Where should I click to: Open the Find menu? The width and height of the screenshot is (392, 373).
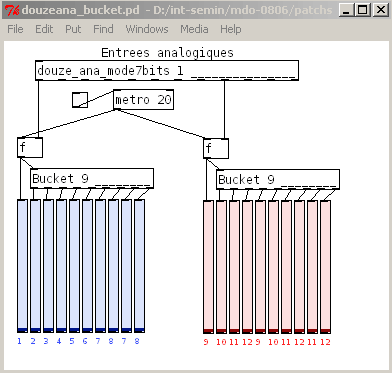point(103,29)
